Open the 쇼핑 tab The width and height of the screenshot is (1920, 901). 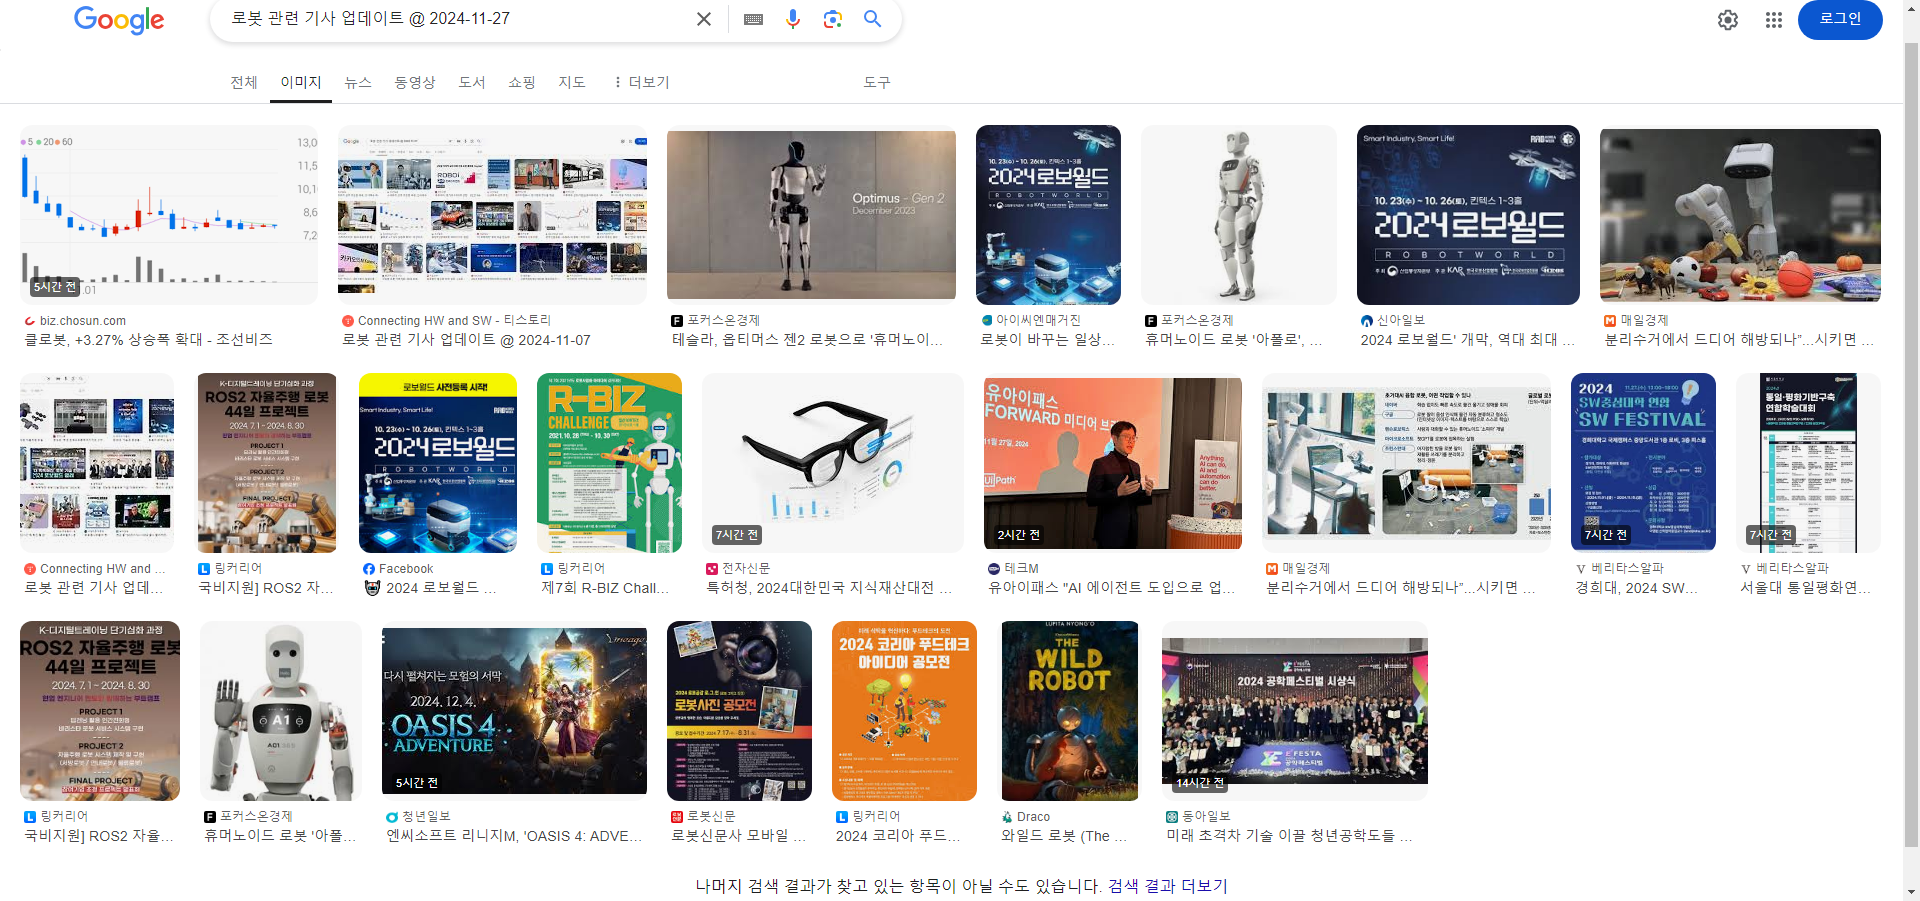coord(522,82)
